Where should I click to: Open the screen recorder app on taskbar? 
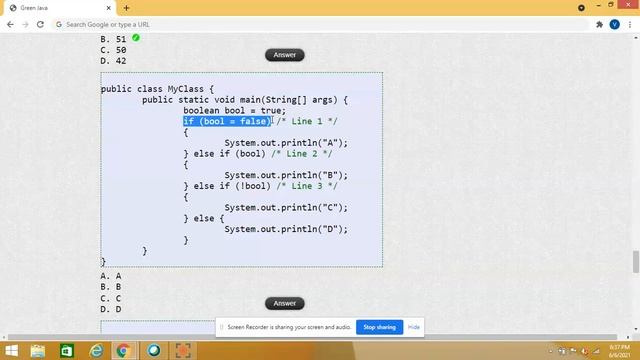point(183,351)
